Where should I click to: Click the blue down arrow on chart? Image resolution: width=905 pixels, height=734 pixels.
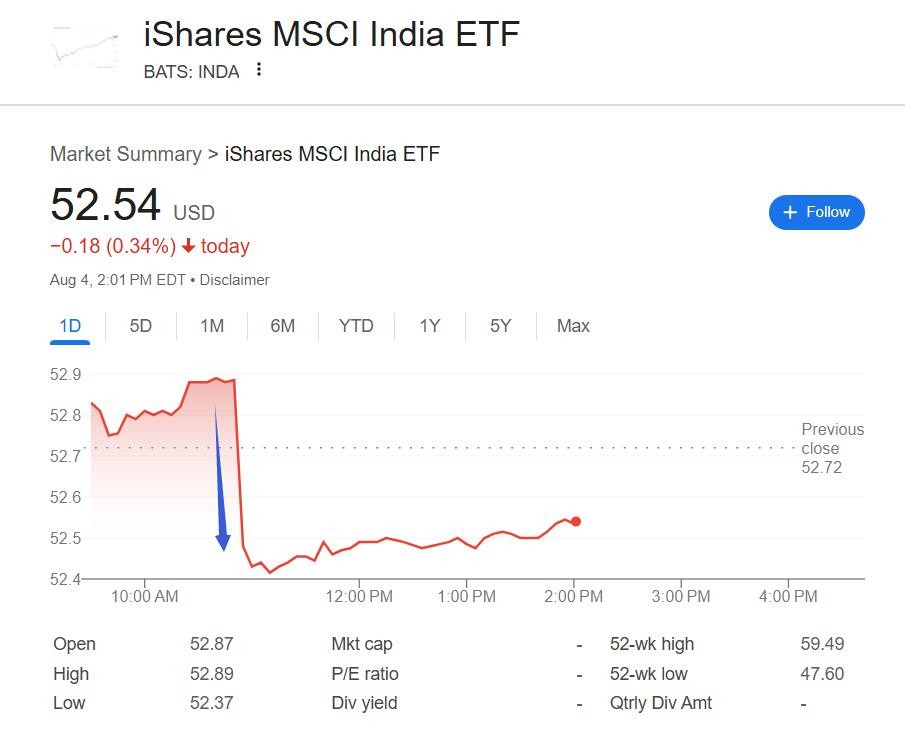(x=220, y=480)
